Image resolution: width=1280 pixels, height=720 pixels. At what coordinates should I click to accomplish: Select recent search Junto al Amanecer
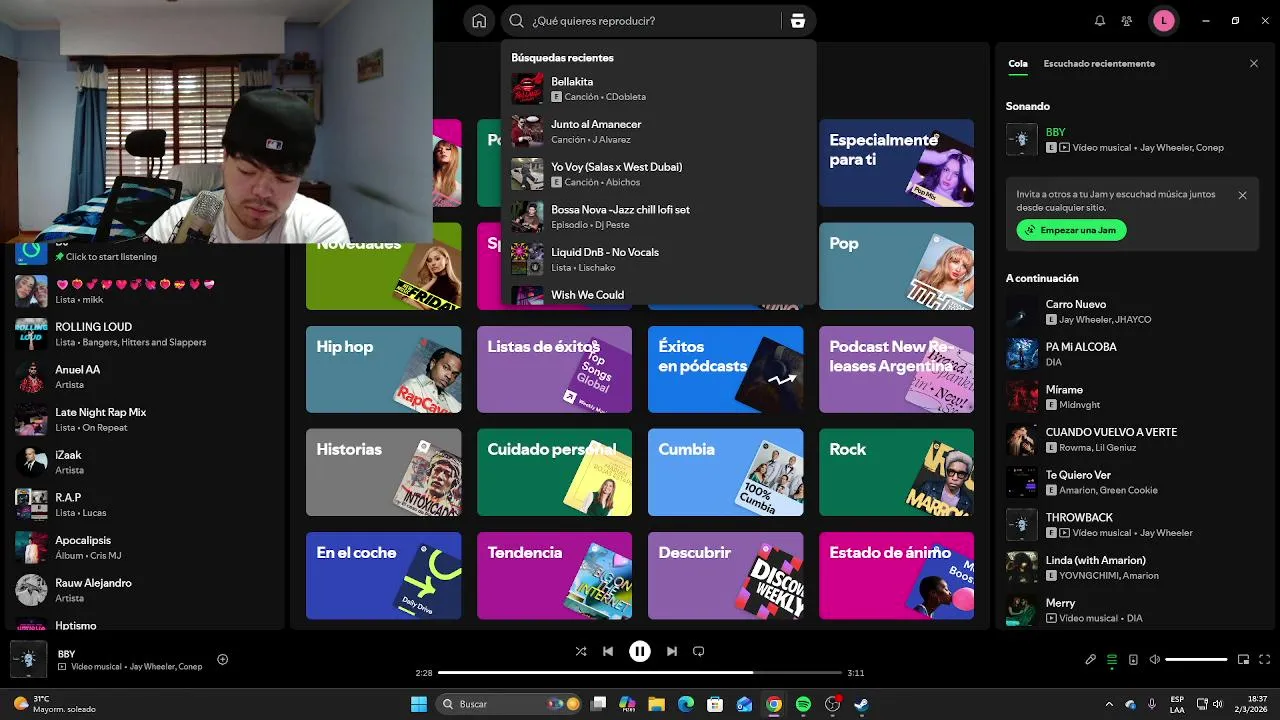coord(658,132)
